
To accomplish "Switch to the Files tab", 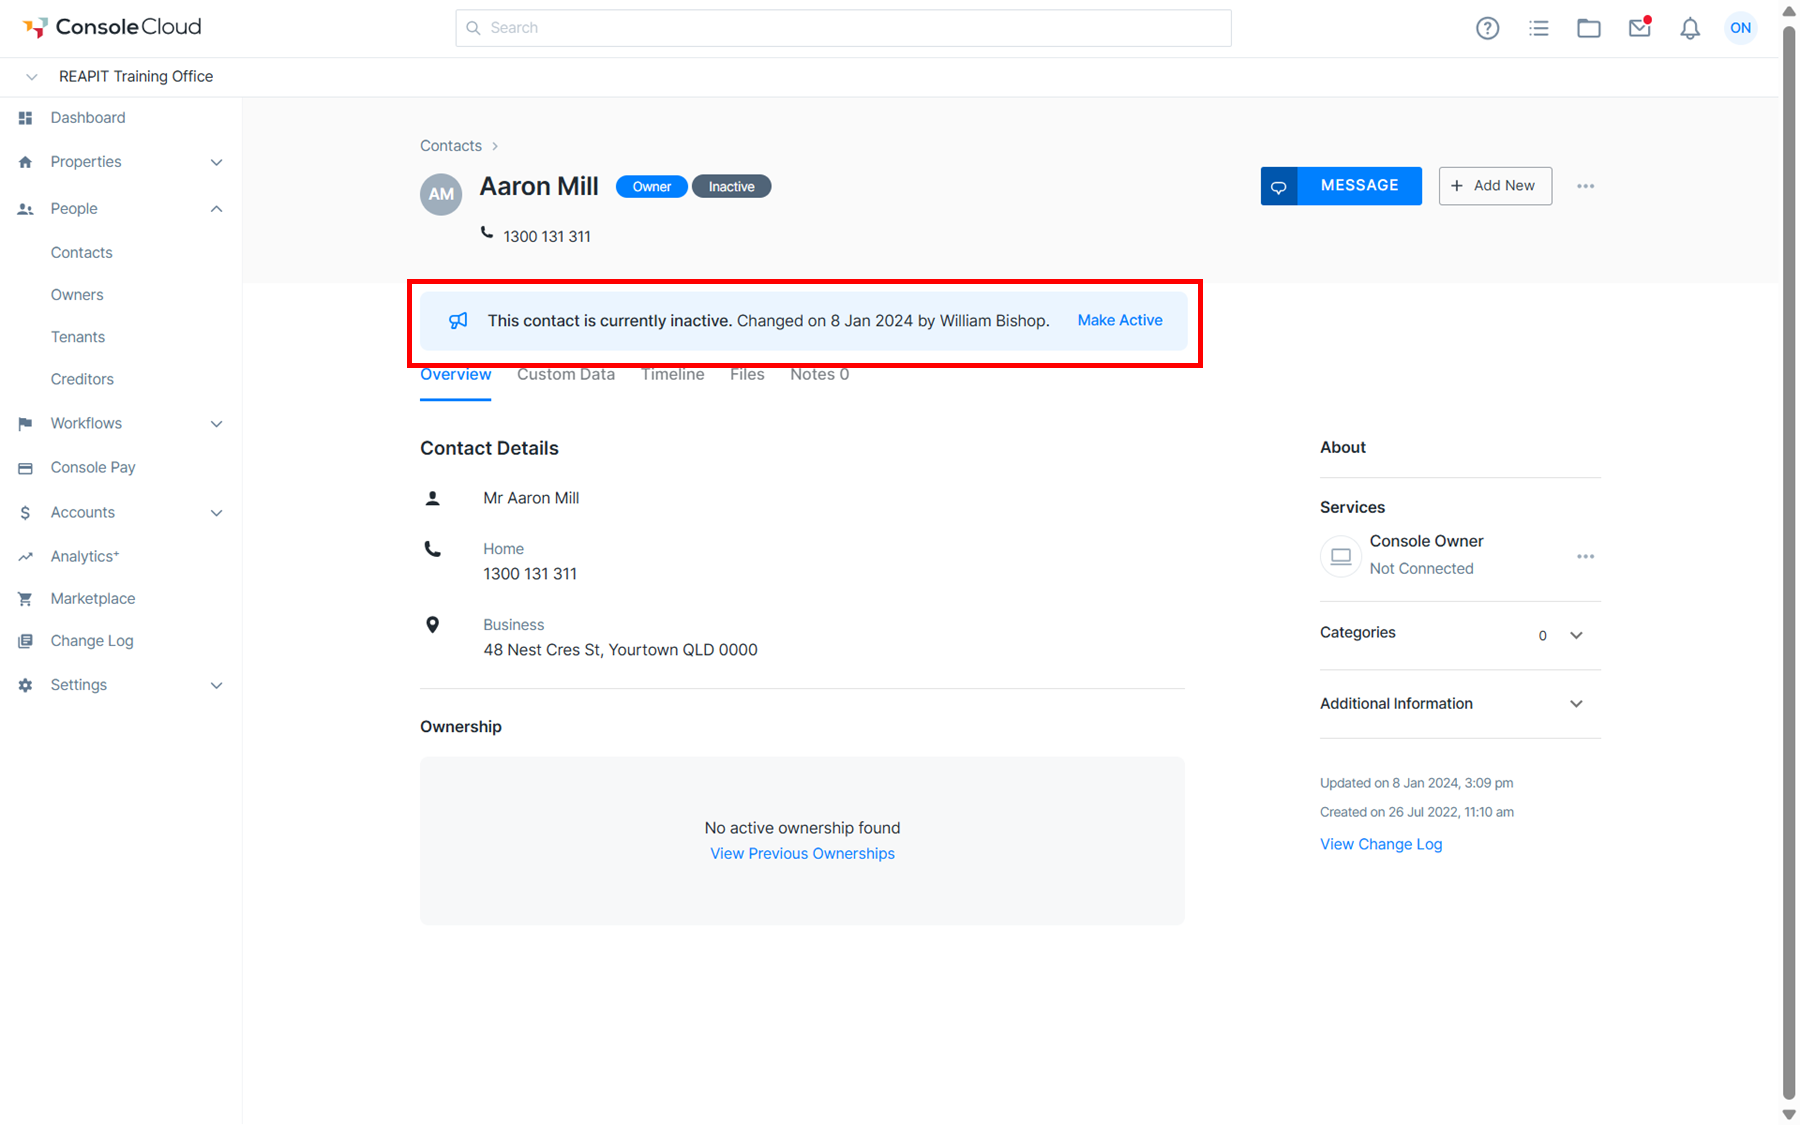I will (747, 375).
